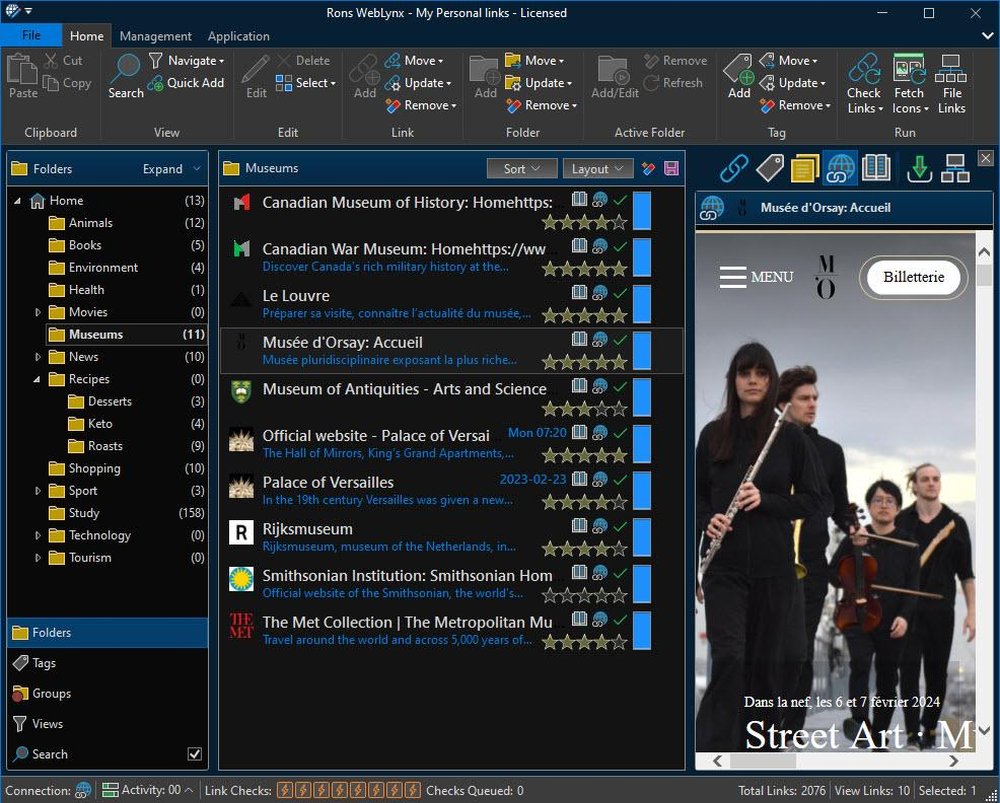Open the sitemap hierarchy icon
The height and width of the screenshot is (803, 1000).
(955, 168)
